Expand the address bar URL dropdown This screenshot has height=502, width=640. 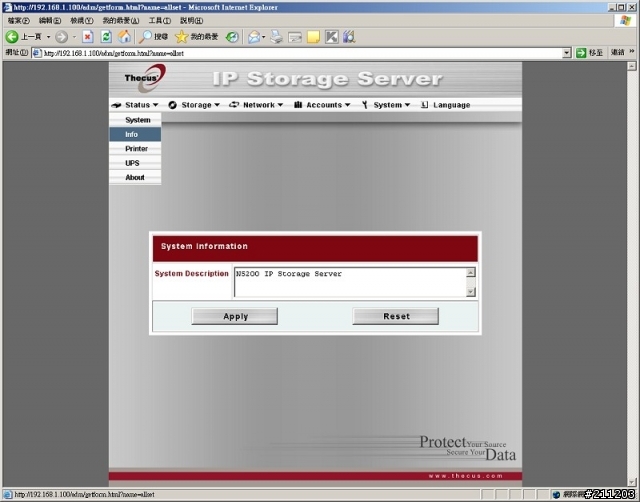click(x=567, y=53)
